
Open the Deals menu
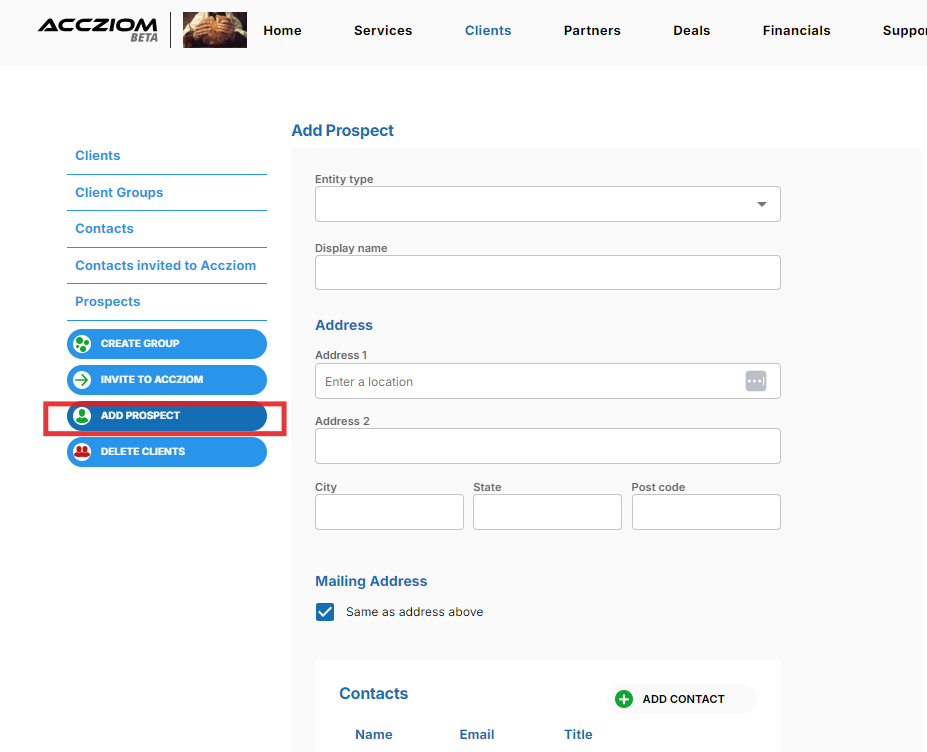691,30
